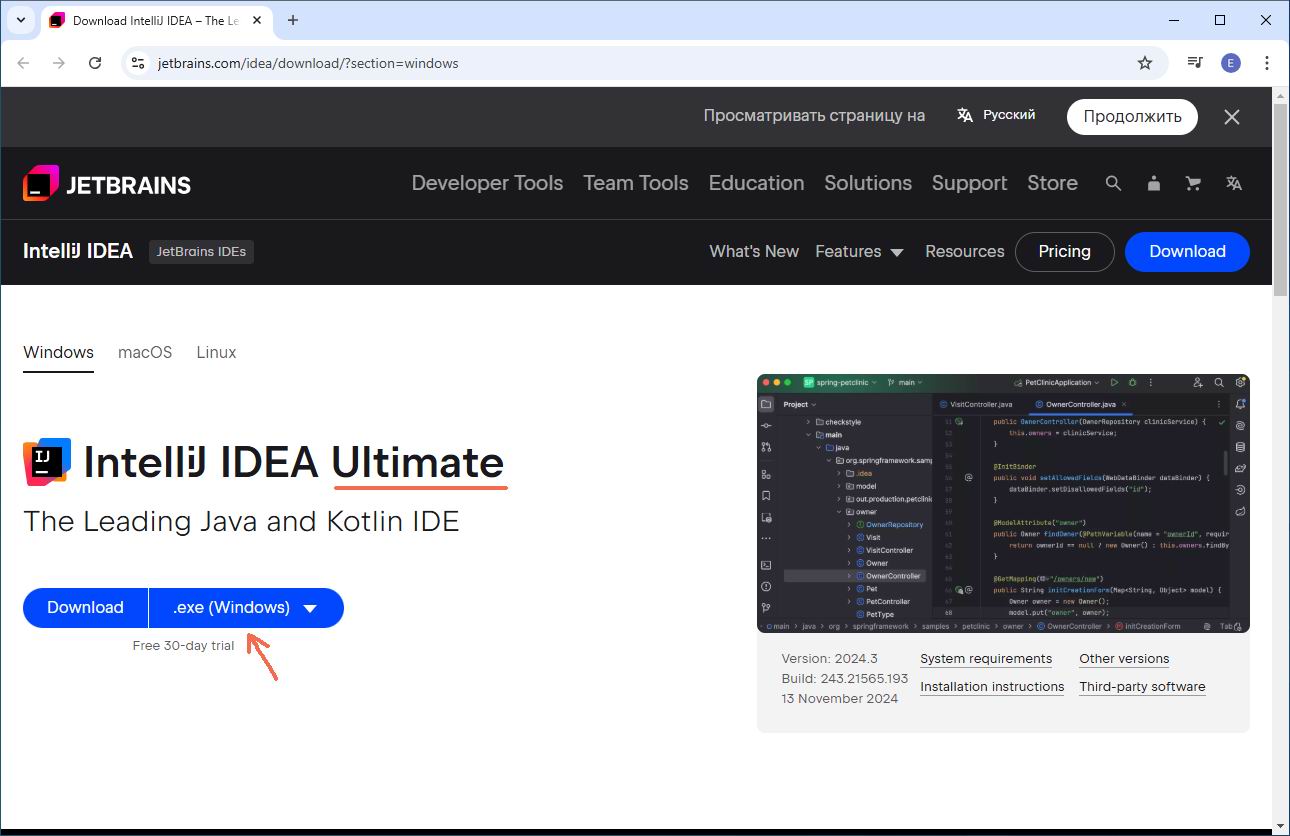Open the System requirements link

pos(985,659)
